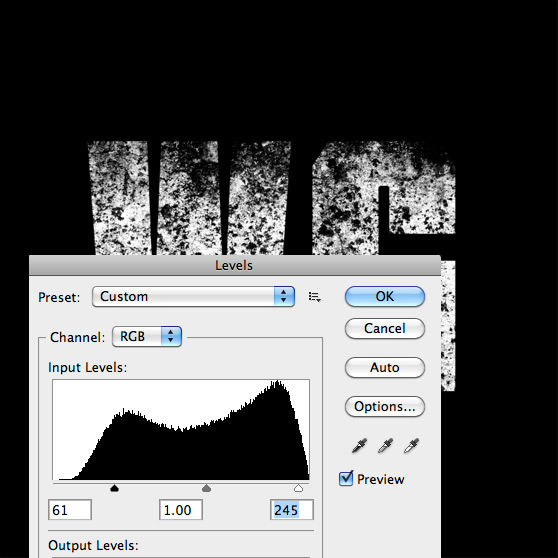Screen dimensions: 558x558
Task: Click the Cancel button
Action: tap(385, 328)
